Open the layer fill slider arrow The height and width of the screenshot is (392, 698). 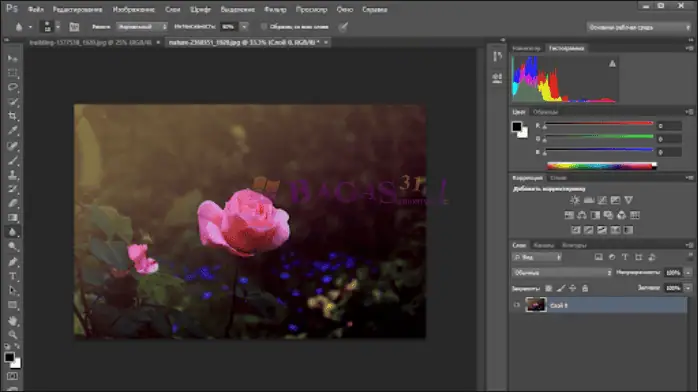[689, 288]
